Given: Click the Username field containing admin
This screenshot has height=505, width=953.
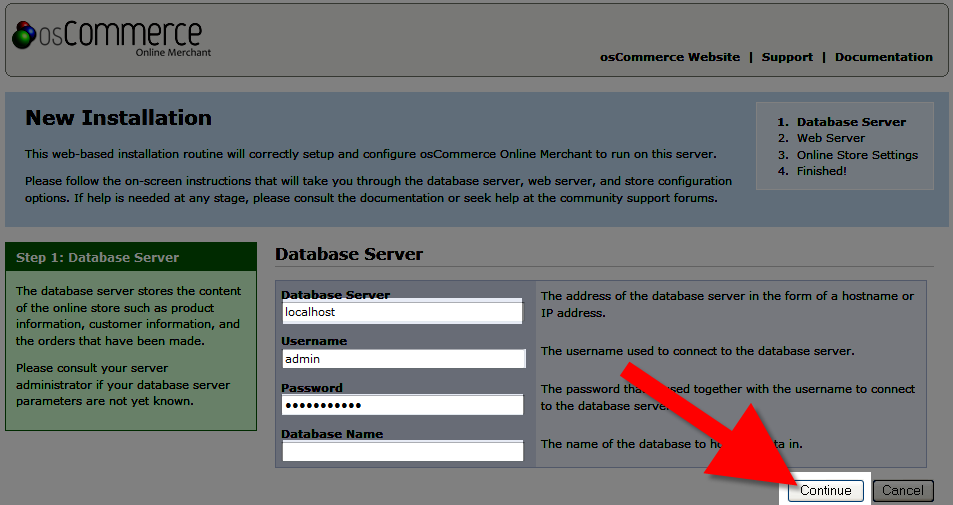Looking at the screenshot, I should point(402,359).
